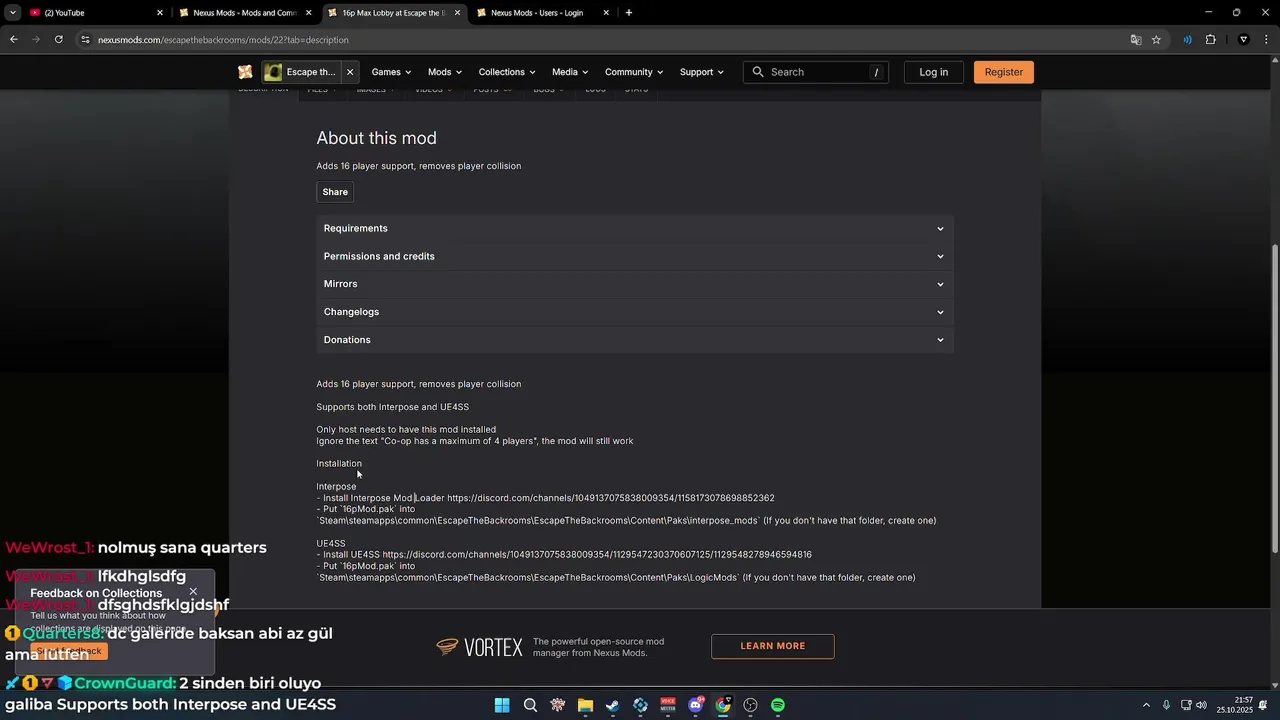1280x720 pixels.
Task: Click the blue sound-wave extension icon
Action: (x=1187, y=40)
